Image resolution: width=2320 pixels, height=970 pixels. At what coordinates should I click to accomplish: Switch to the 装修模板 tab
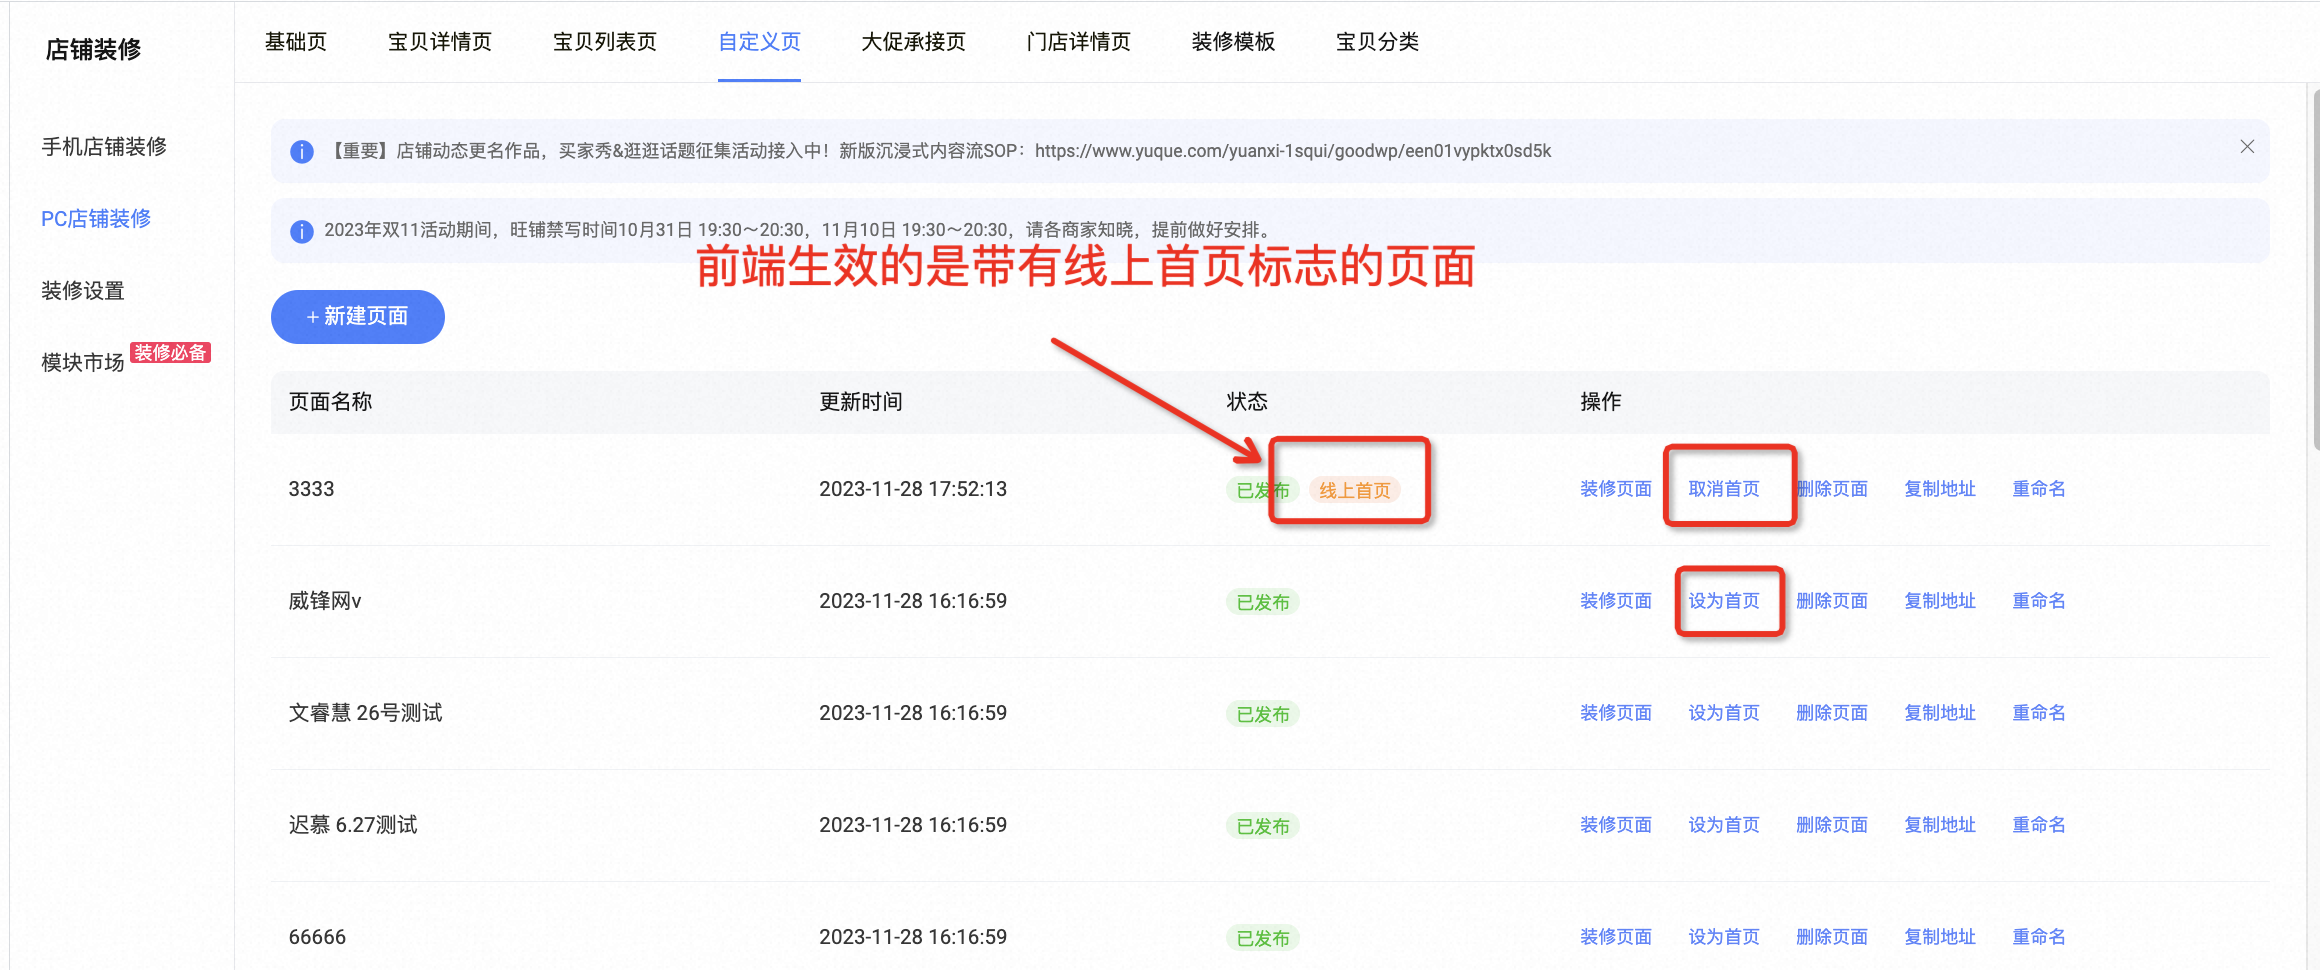point(1233,42)
